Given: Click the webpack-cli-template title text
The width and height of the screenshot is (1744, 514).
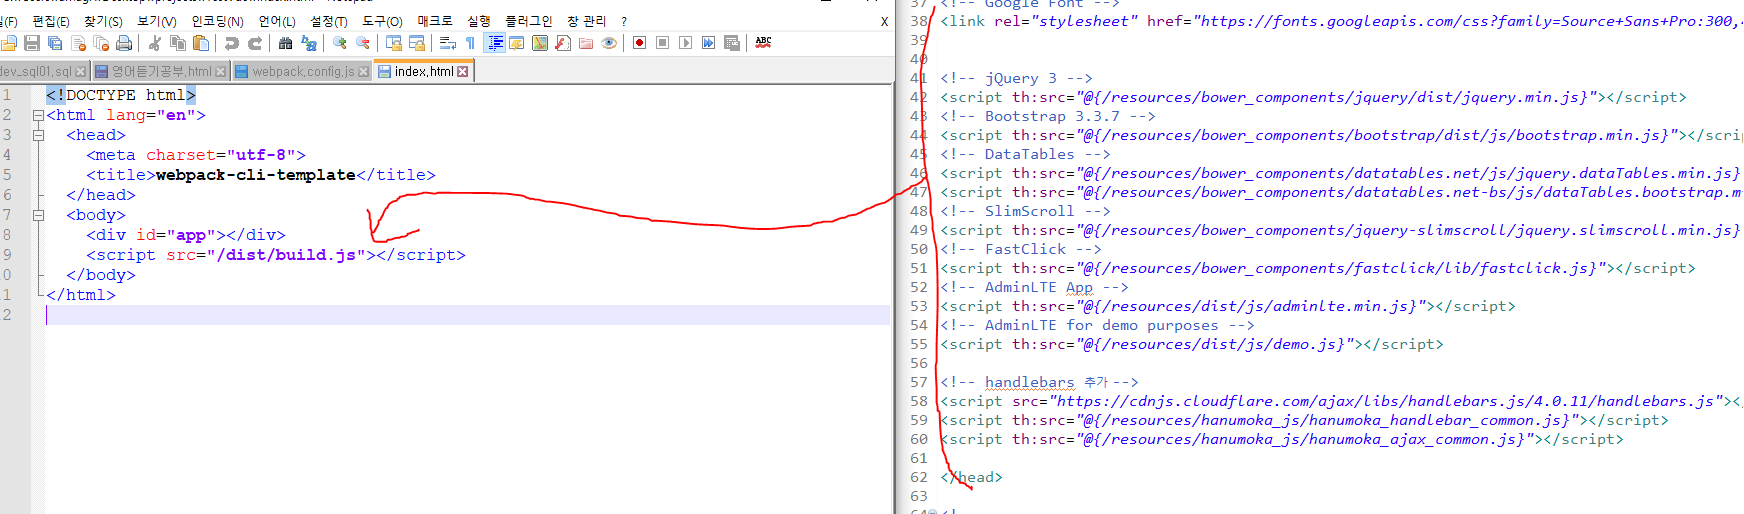Looking at the screenshot, I should (x=255, y=175).
